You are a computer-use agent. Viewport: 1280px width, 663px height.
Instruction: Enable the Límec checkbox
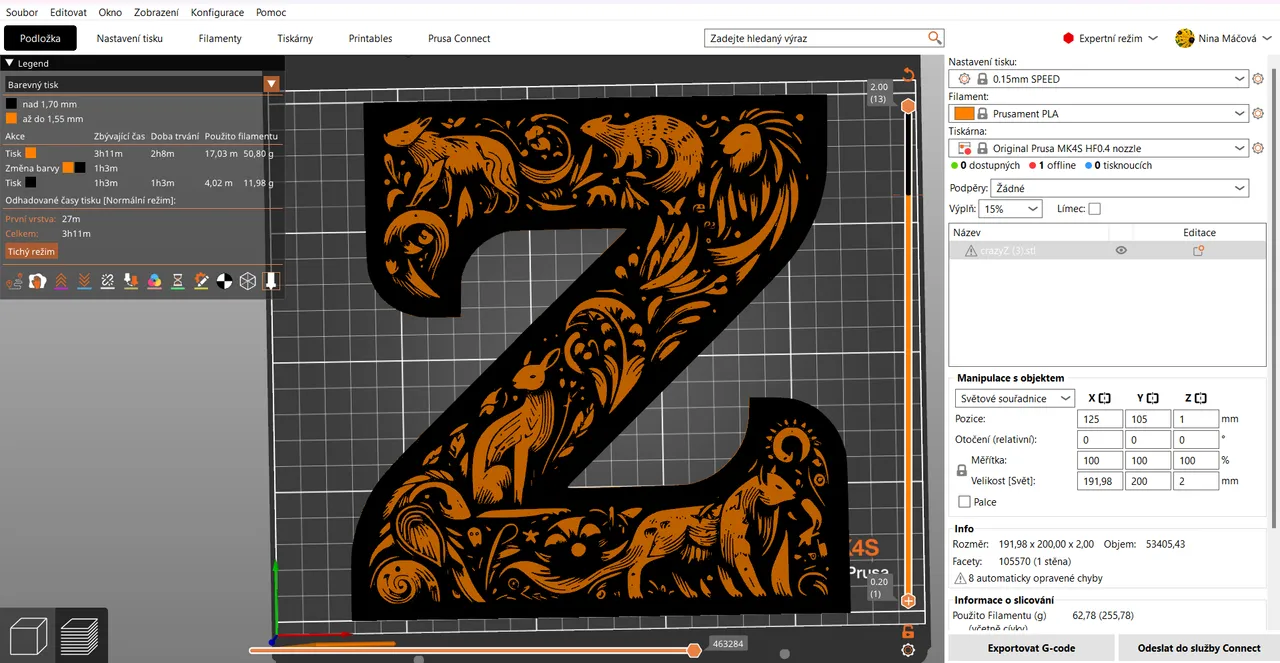pos(1094,209)
